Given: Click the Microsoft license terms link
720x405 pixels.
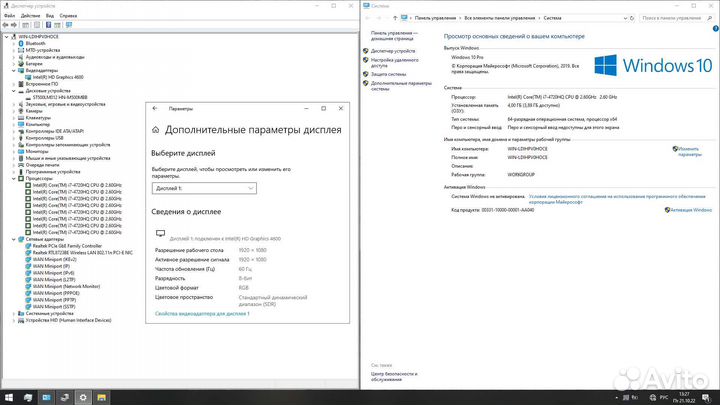Looking at the screenshot, I should tap(617, 199).
